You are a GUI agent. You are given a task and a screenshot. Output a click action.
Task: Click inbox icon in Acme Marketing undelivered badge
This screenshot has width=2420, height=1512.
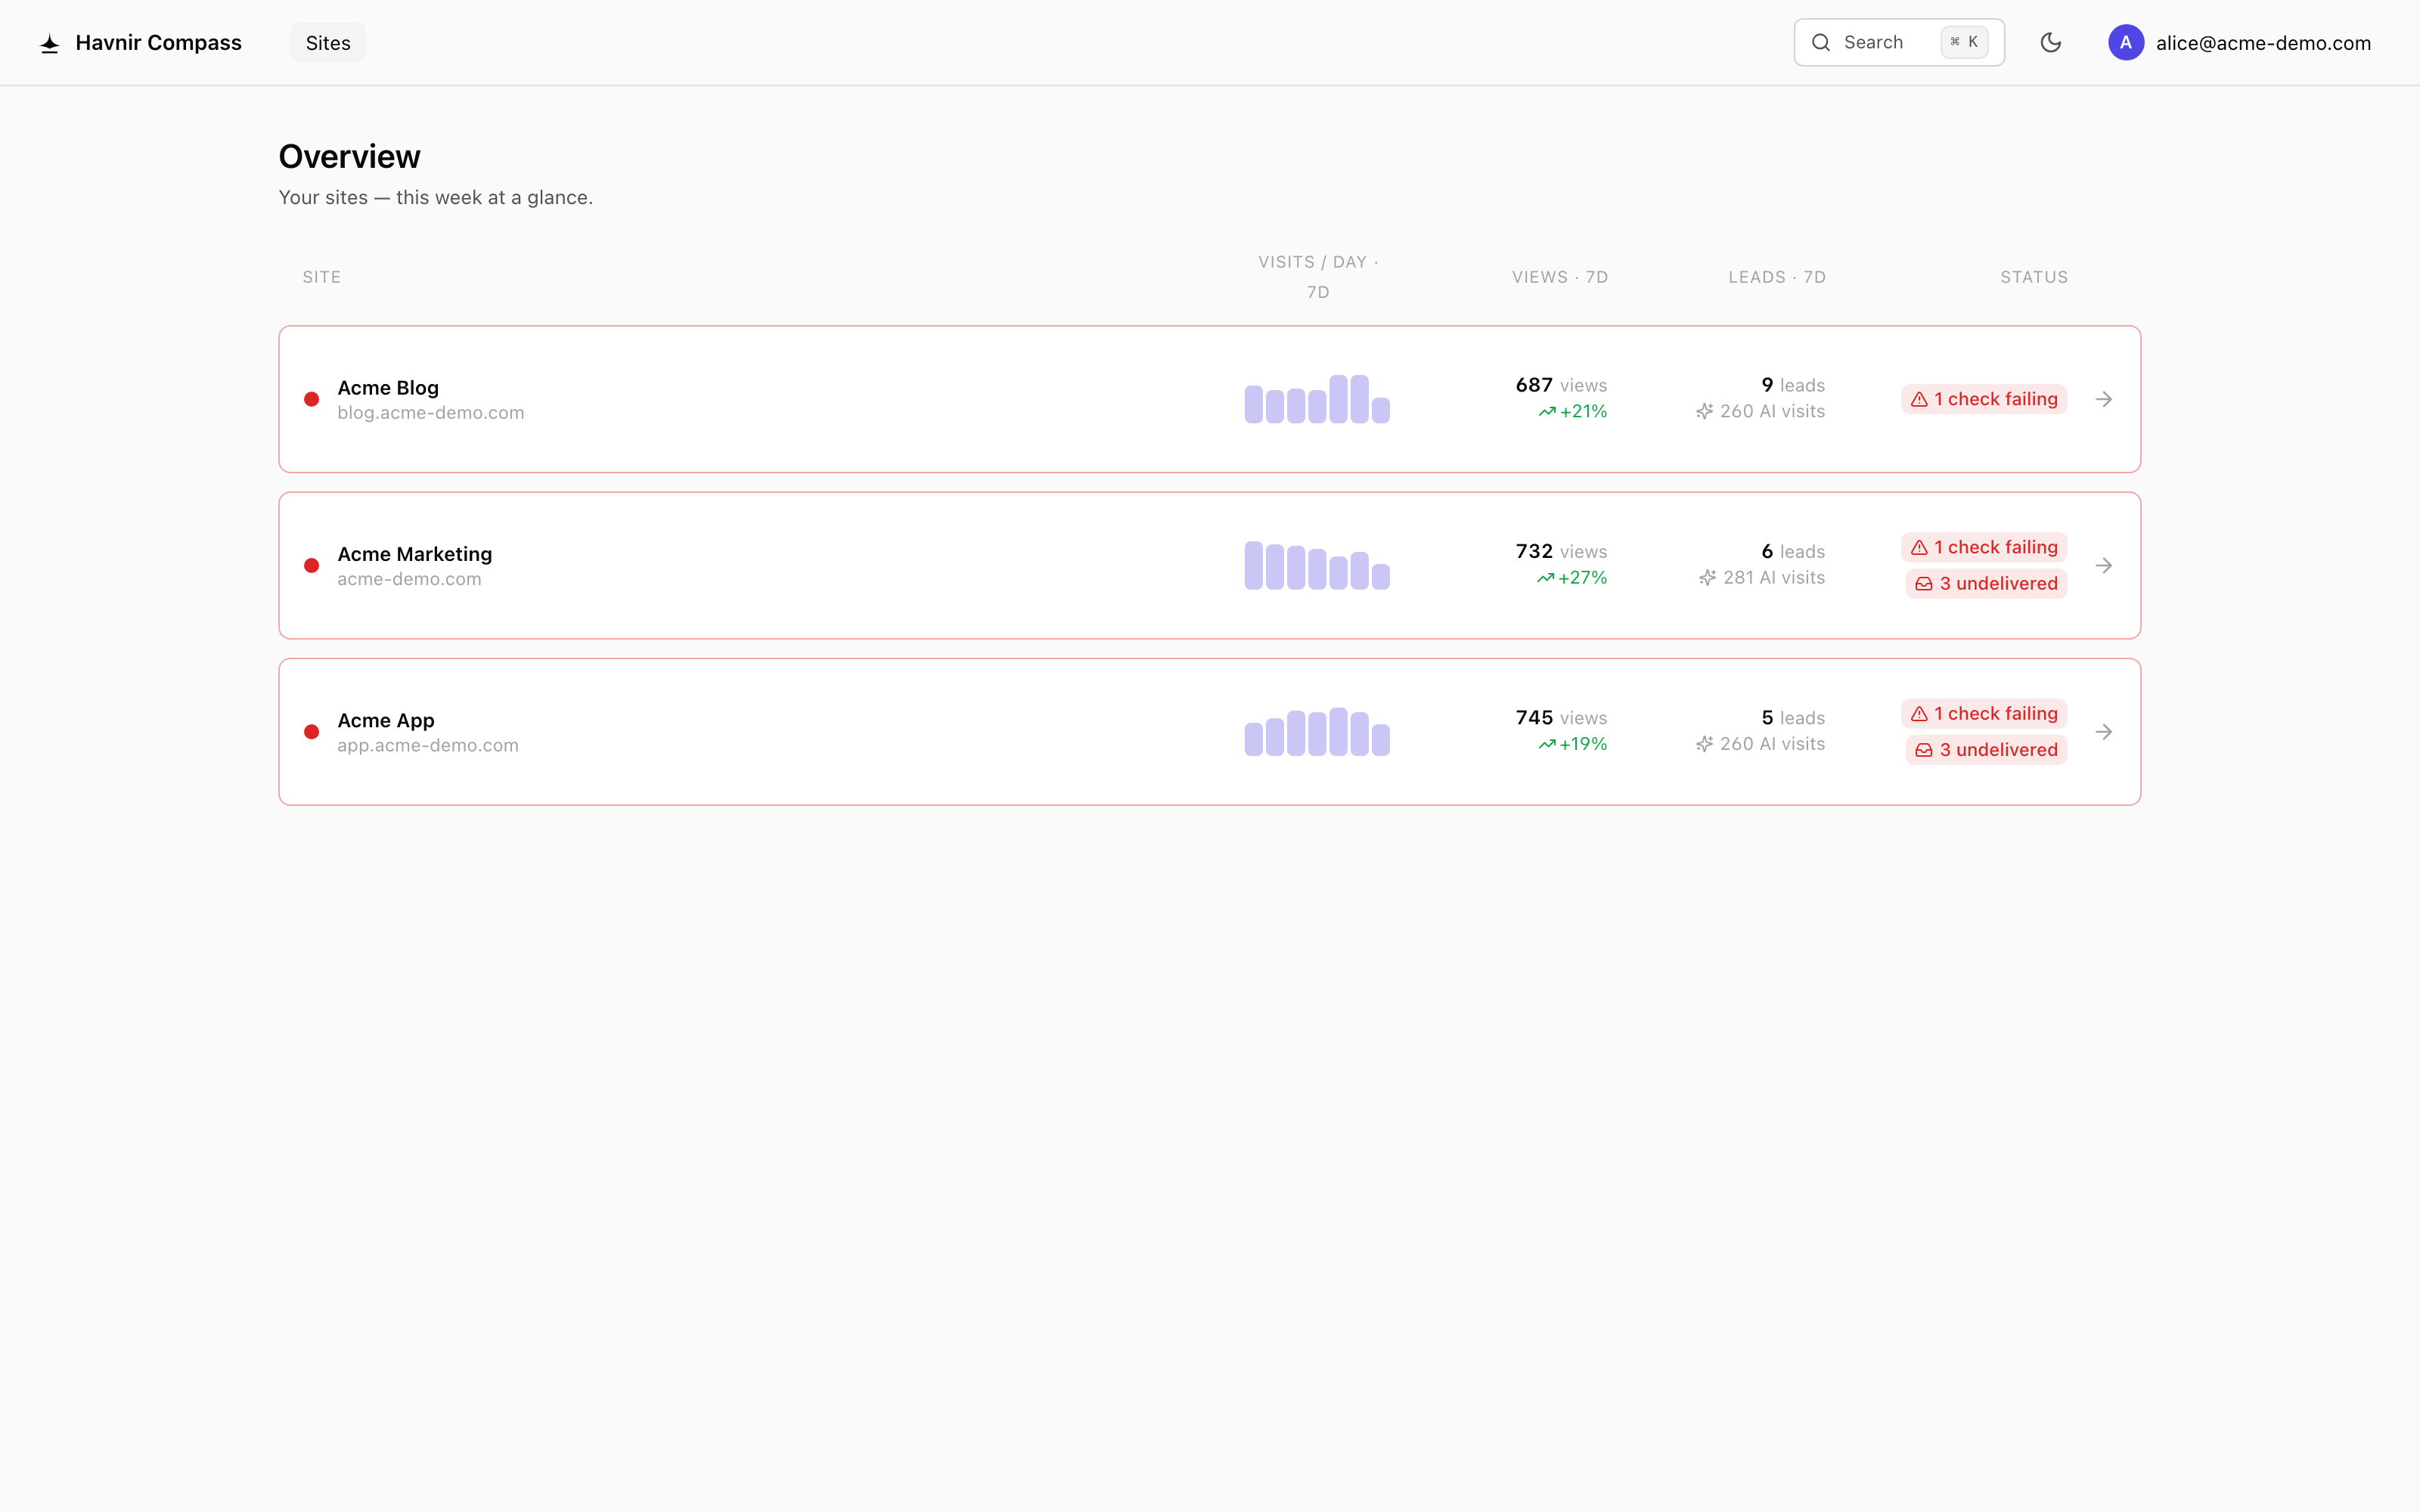coord(1924,584)
